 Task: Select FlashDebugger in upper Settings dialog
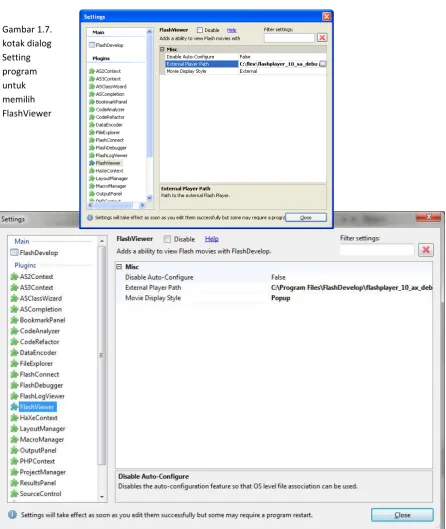click(108, 148)
